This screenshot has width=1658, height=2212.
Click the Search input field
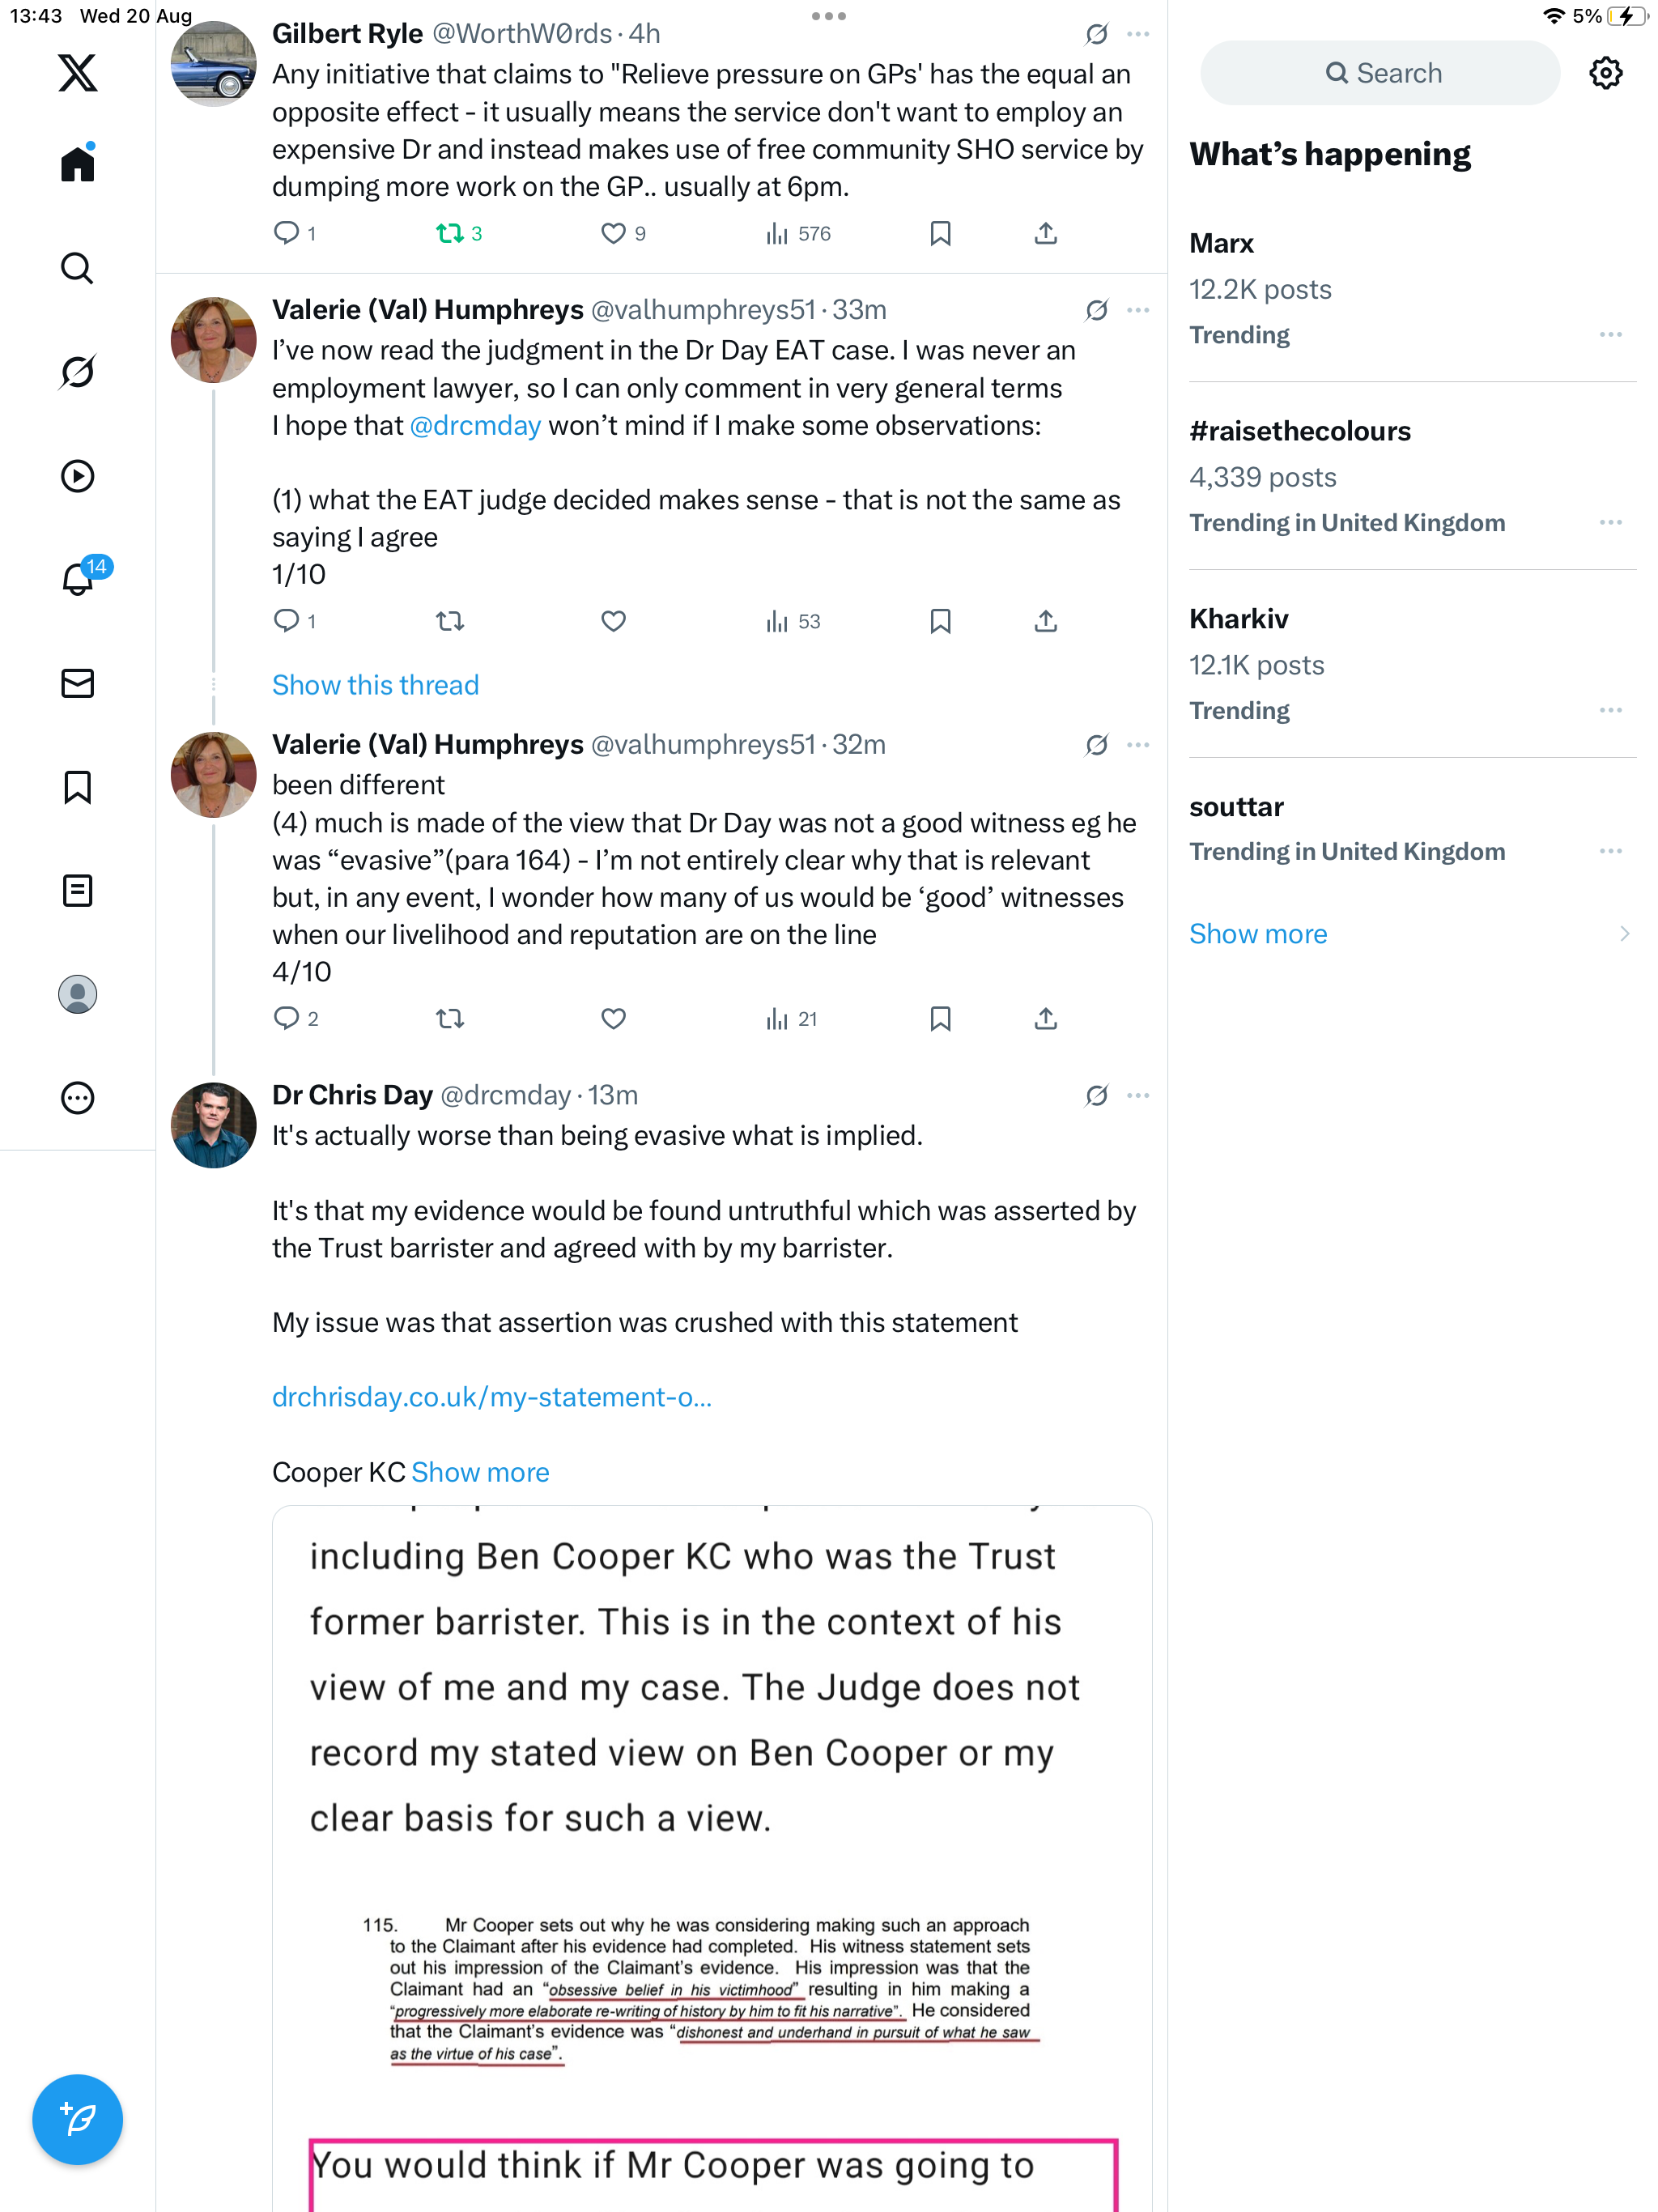[1380, 73]
